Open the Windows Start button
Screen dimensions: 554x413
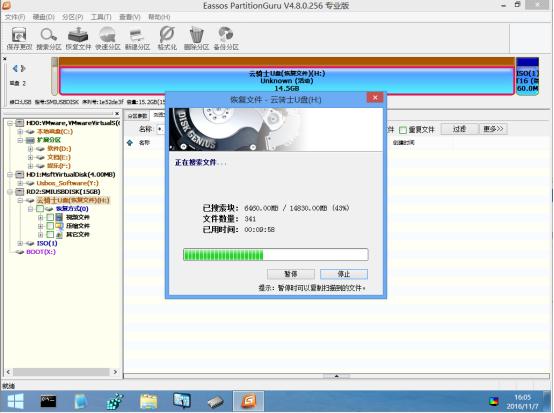coord(15,402)
